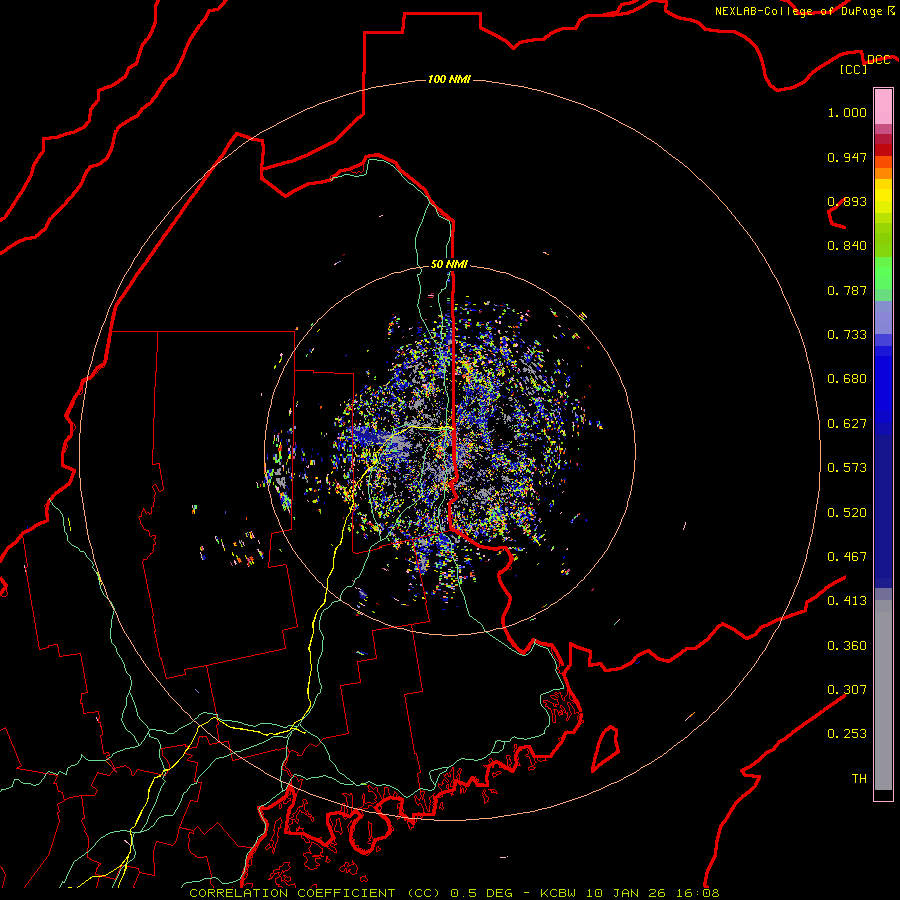The width and height of the screenshot is (900, 900).
Task: Pick the pink swatch at top of color bar
Action: click(x=883, y=107)
